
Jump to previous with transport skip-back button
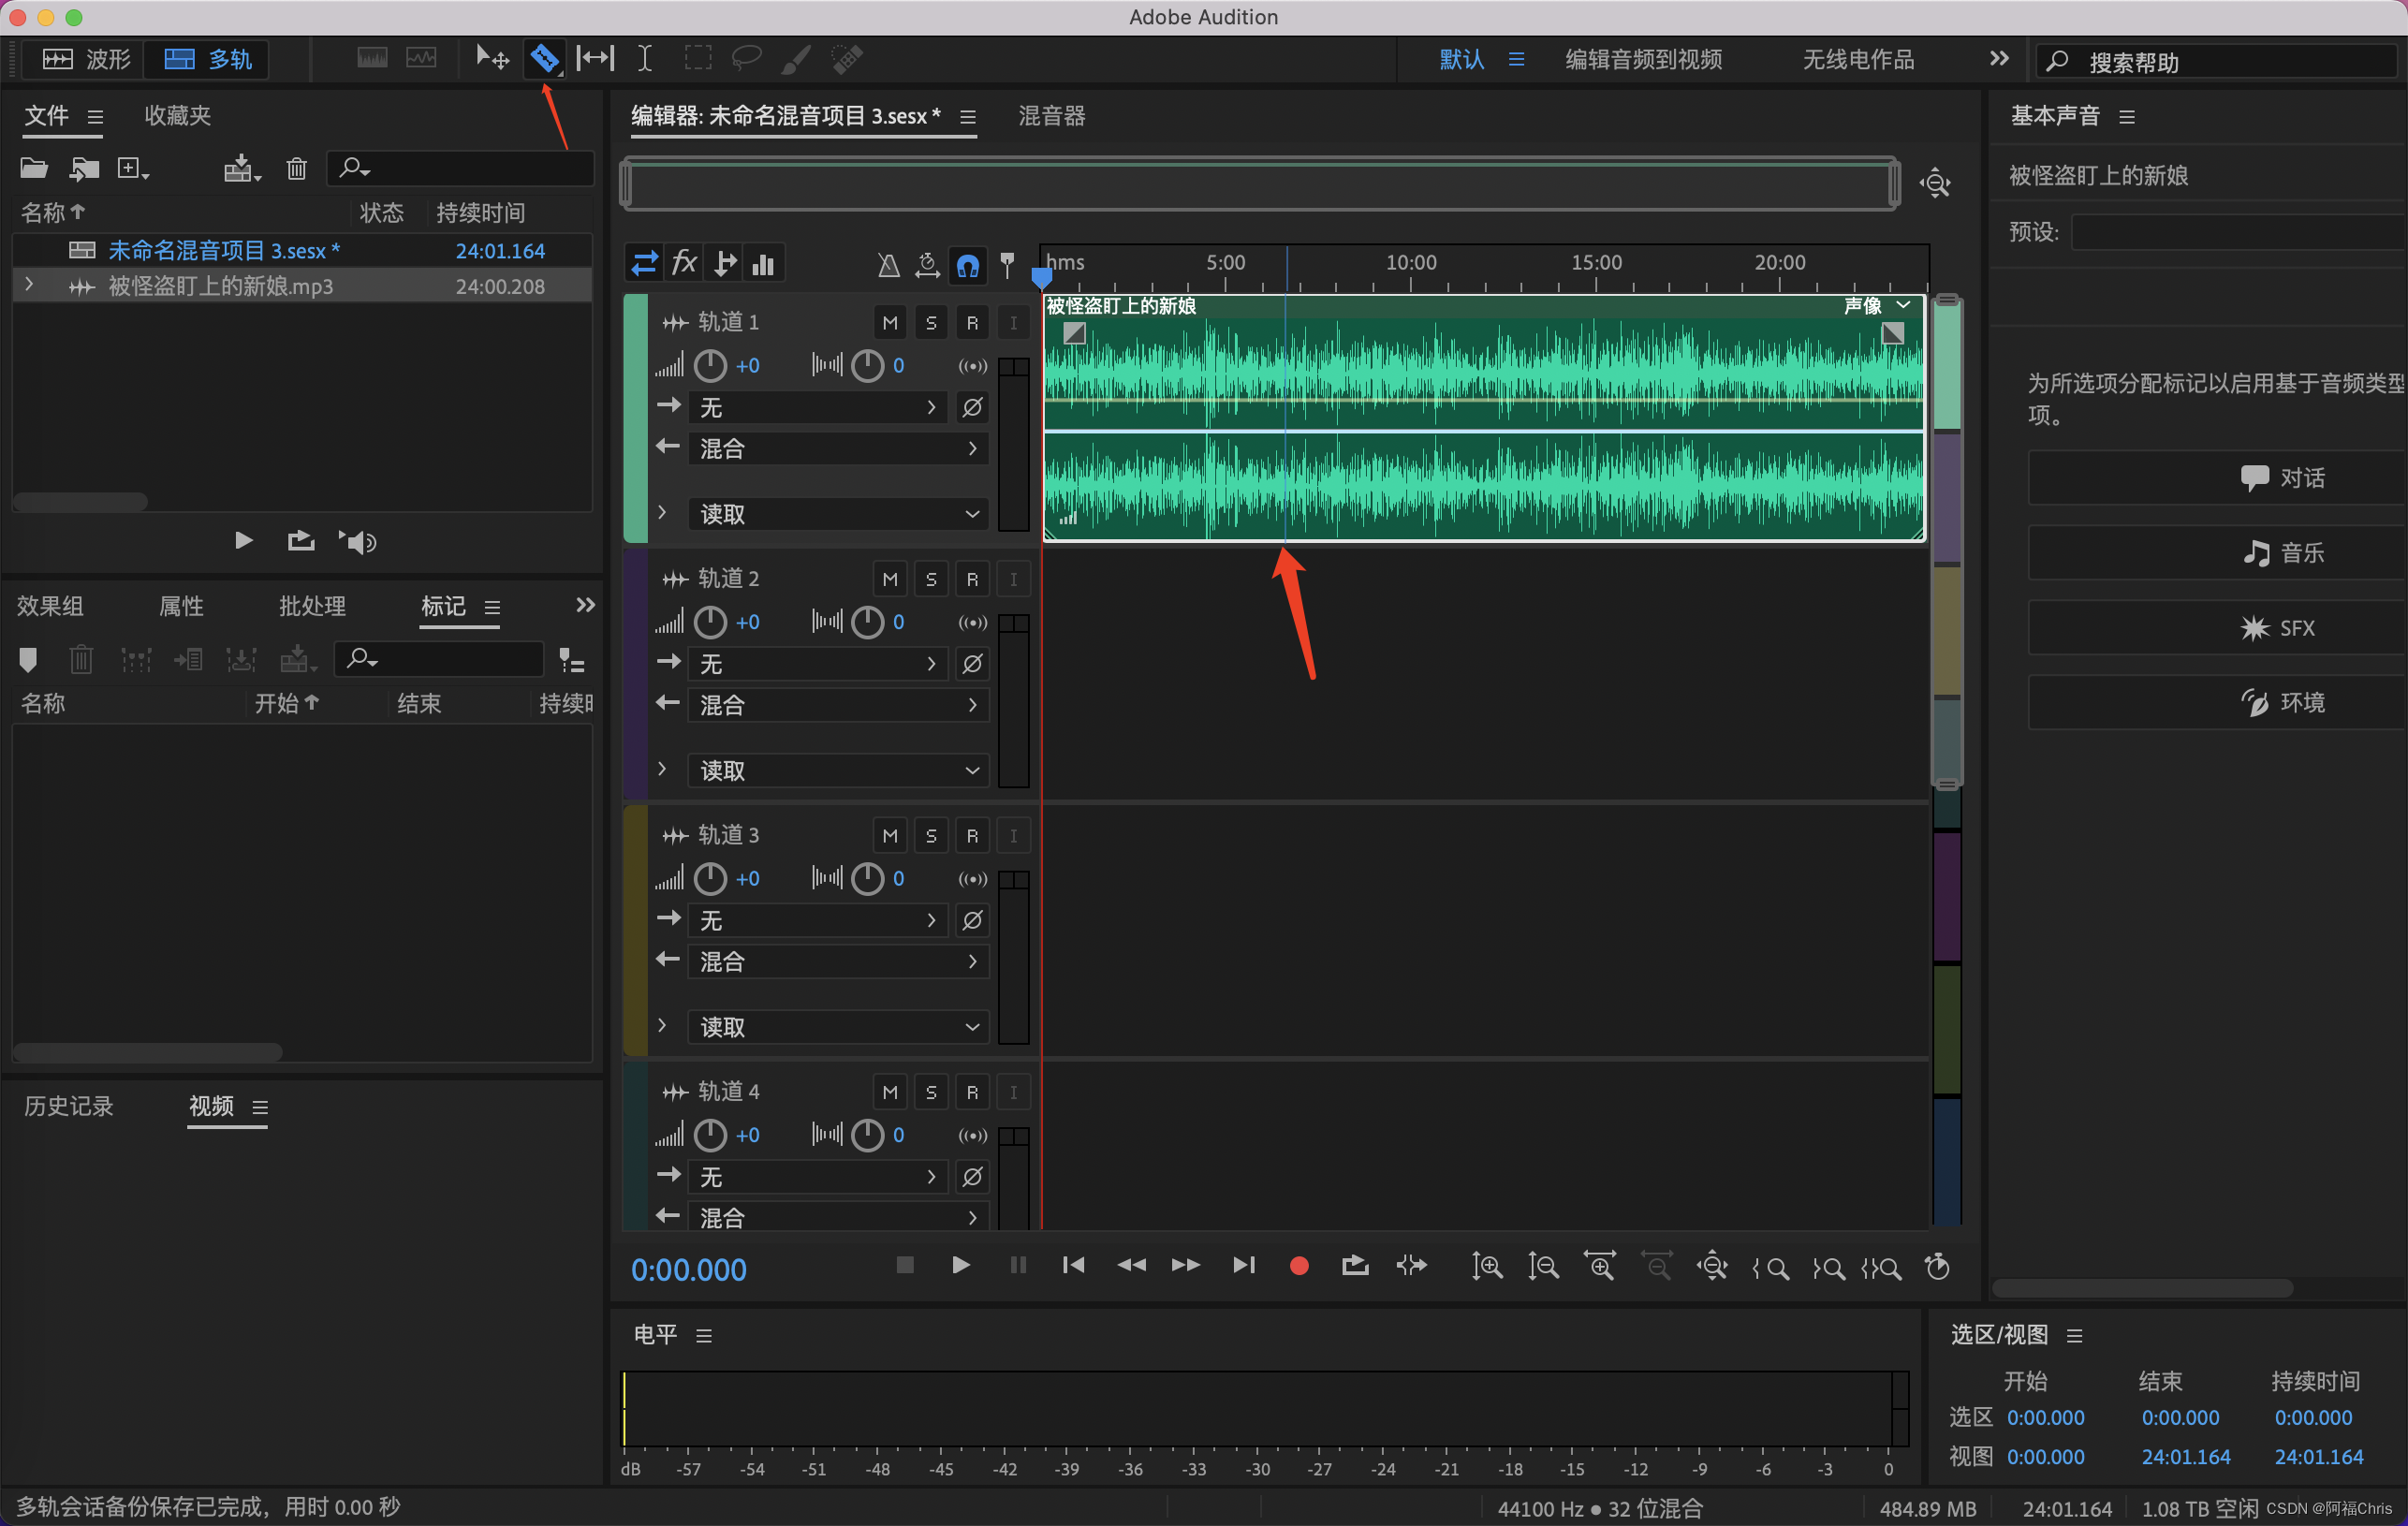pos(1073,1265)
